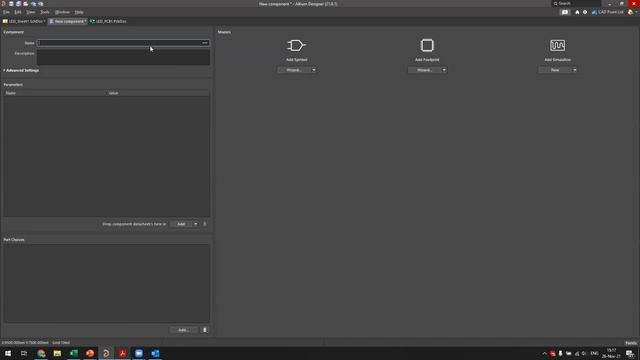Screen dimensions: 640x360
Task: Open the CAD Point Ltd workspace dropdown
Action: (608, 12)
